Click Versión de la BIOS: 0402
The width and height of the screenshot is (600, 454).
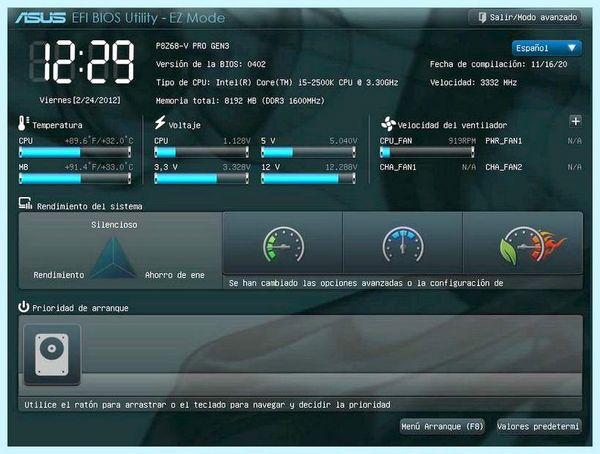(211, 64)
